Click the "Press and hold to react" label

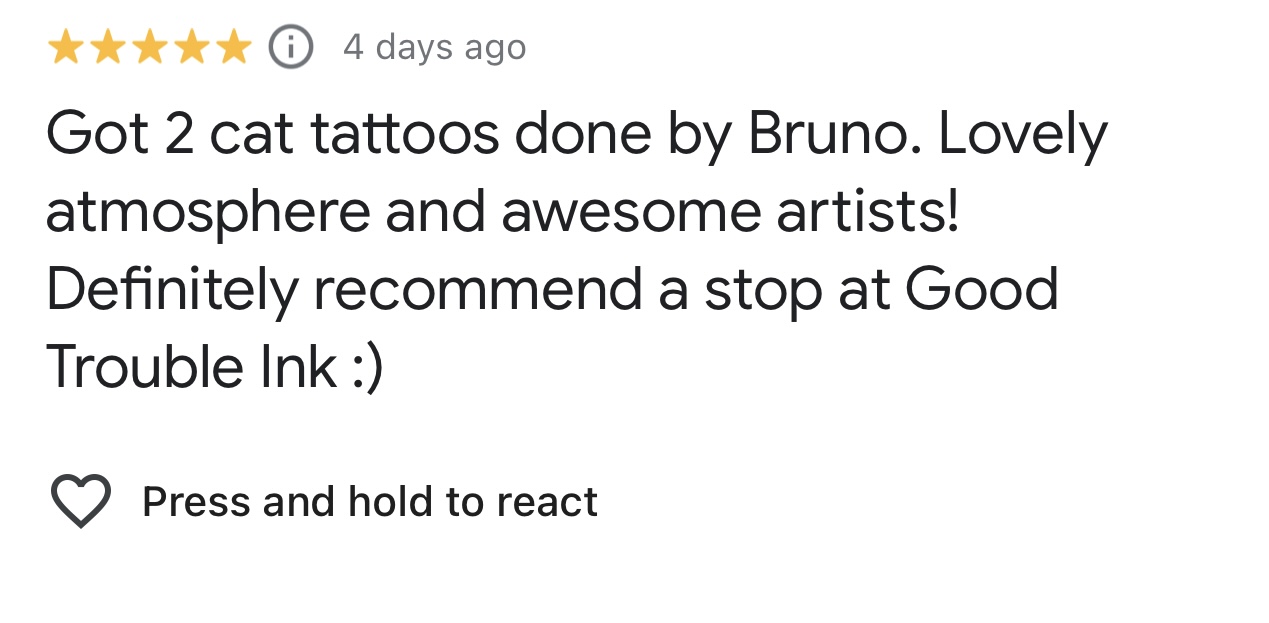369,502
